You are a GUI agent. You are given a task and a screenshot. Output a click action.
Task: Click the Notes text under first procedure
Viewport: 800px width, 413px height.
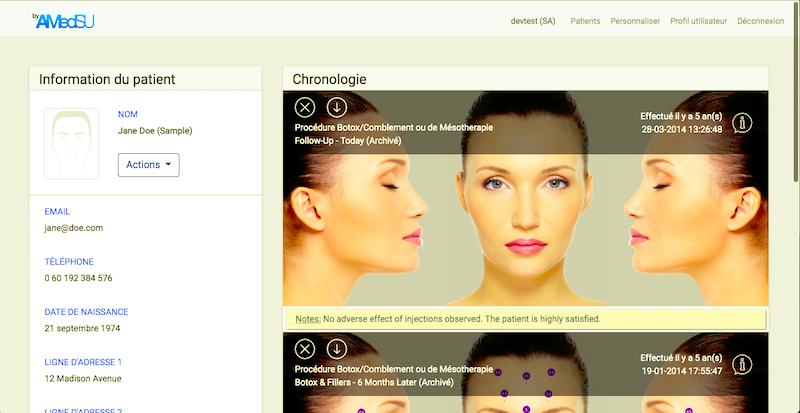448,320
